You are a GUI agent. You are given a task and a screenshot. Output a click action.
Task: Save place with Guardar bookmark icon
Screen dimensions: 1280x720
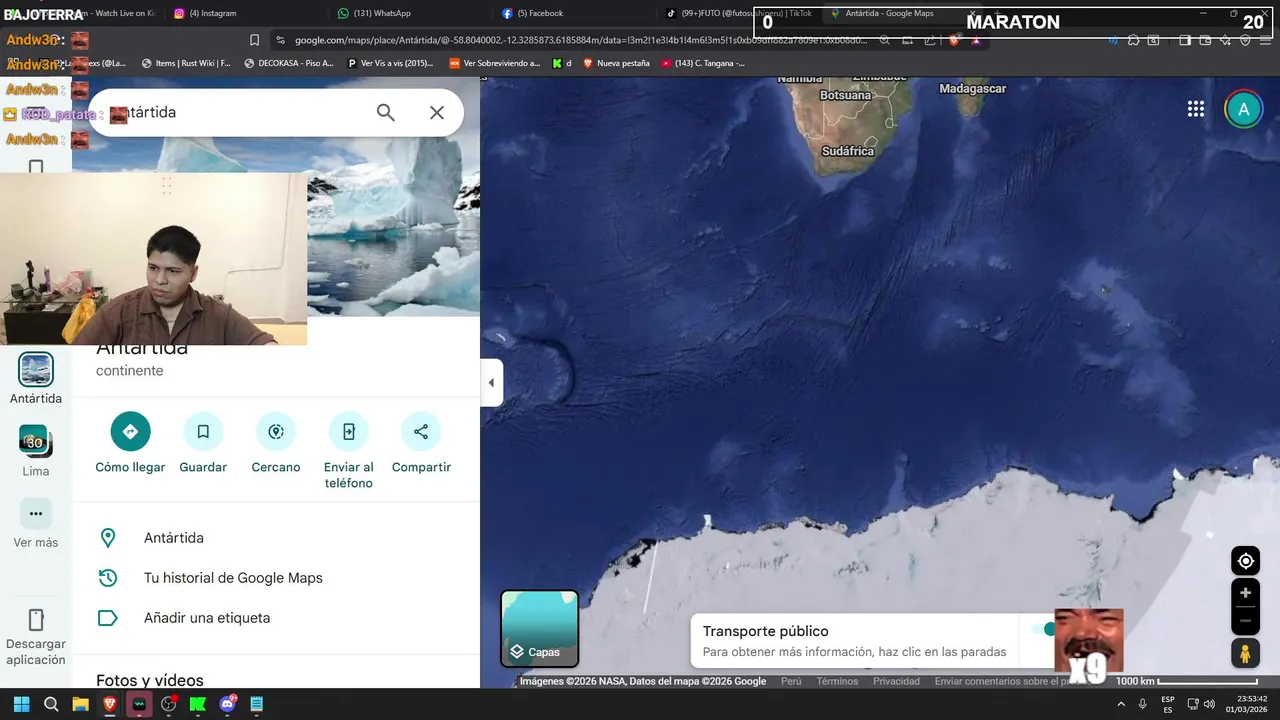tap(203, 431)
